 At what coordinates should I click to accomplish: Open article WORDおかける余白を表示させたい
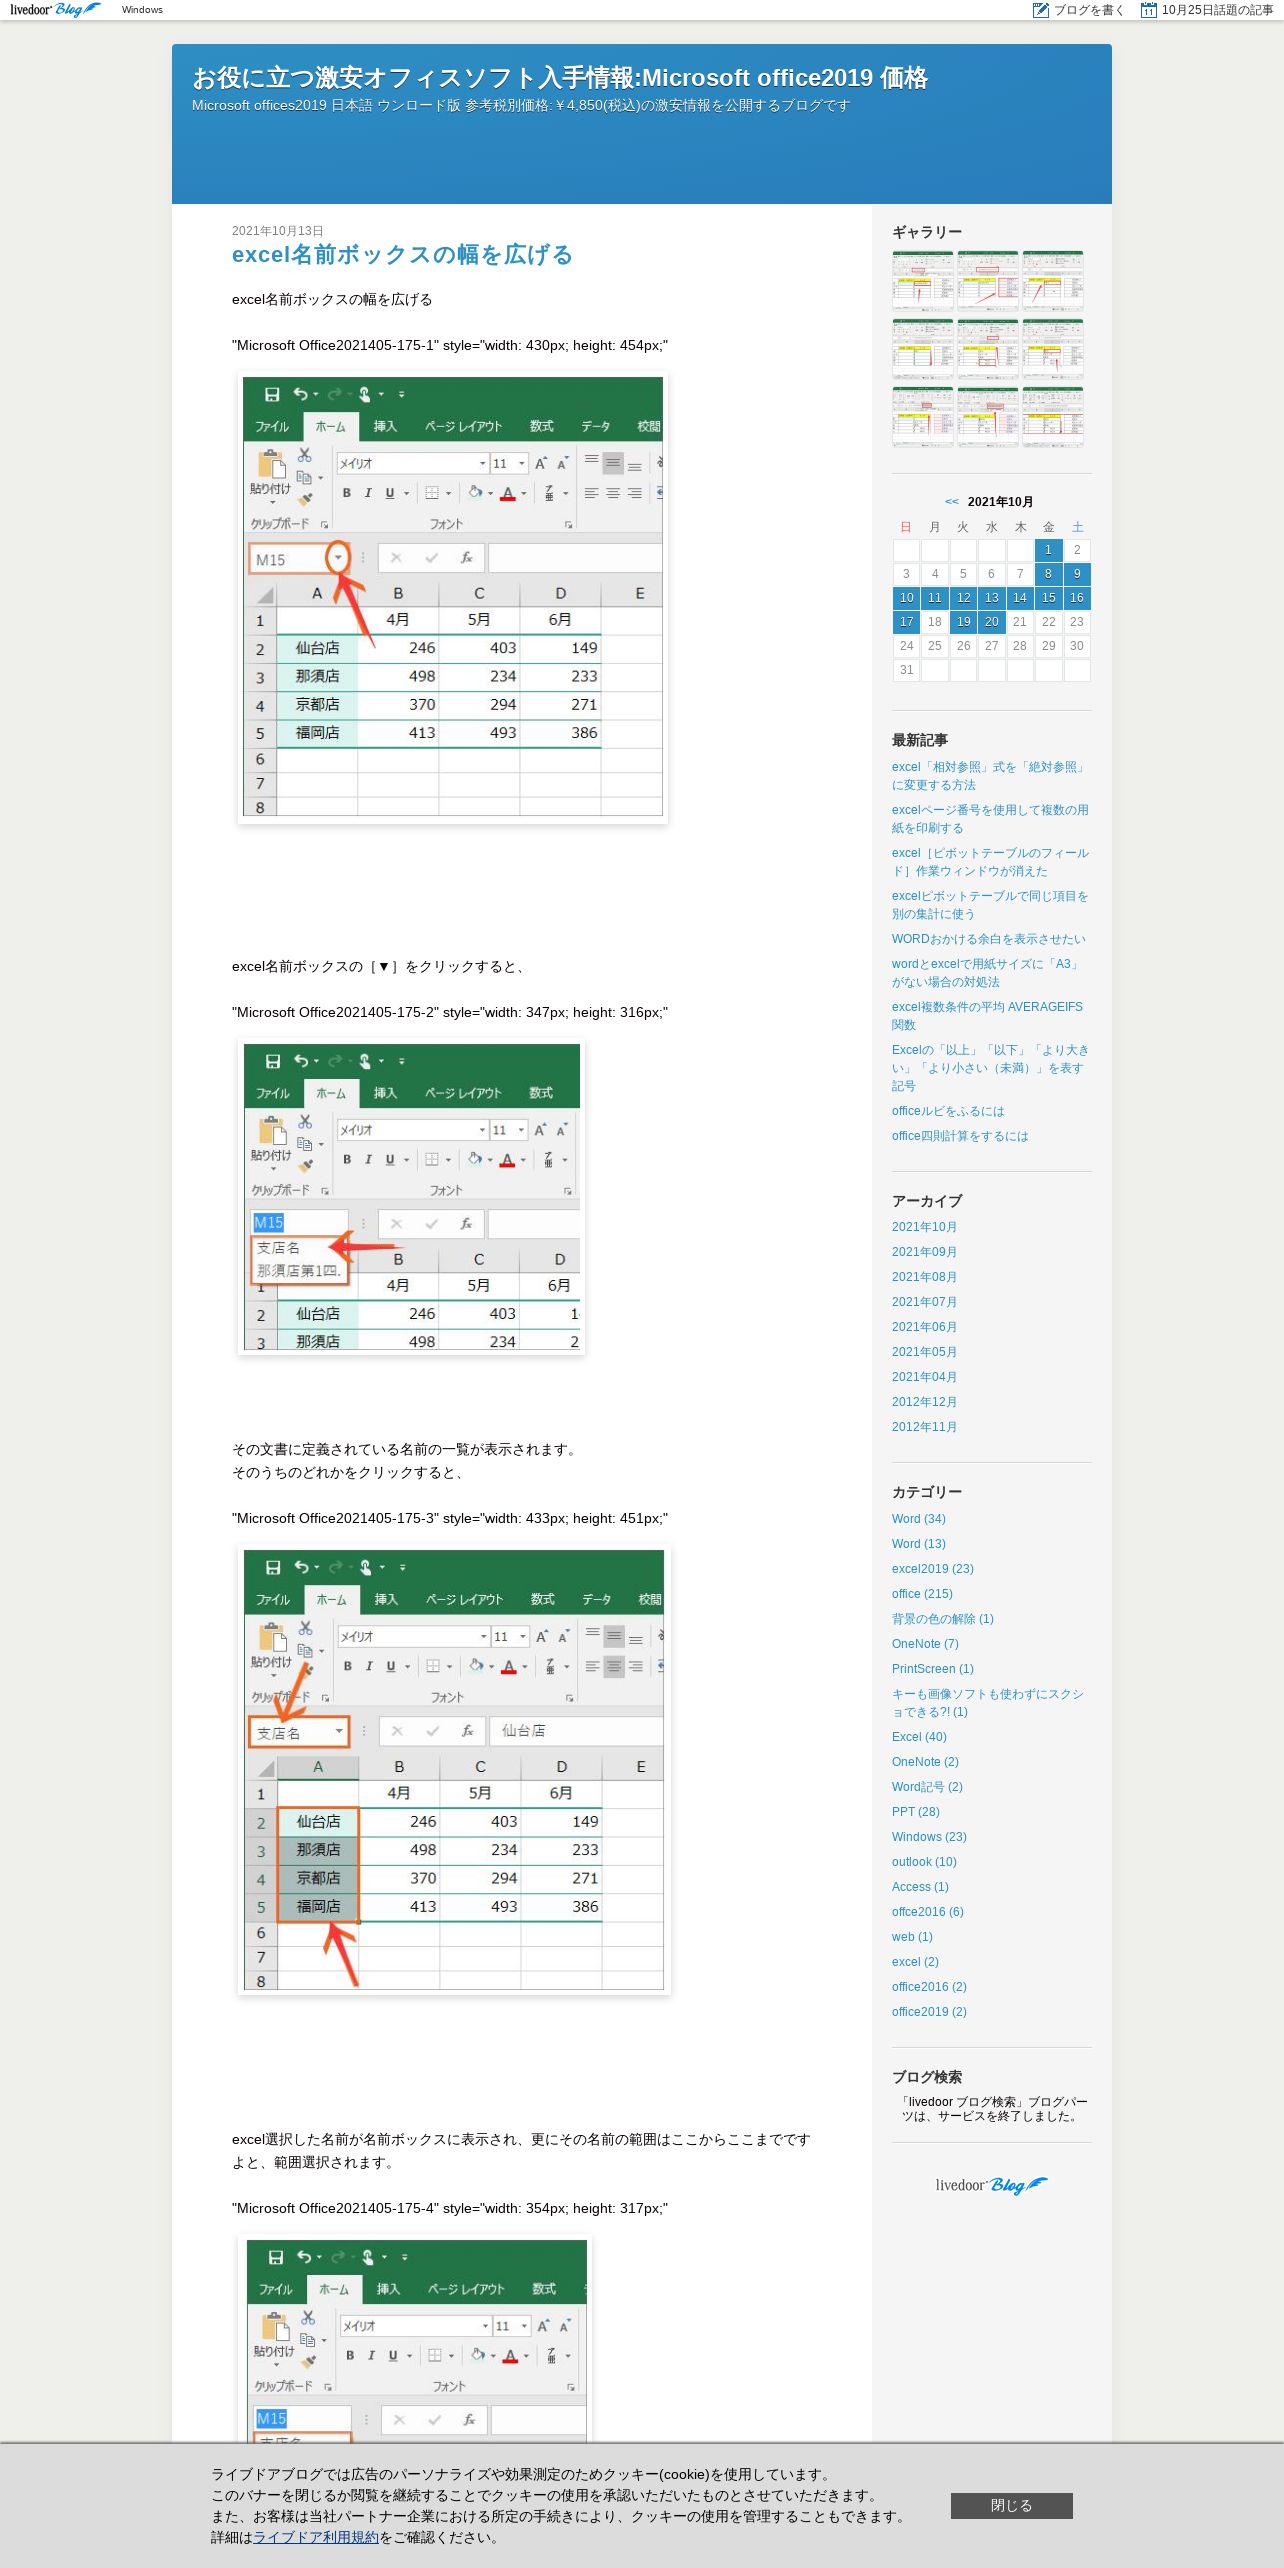(x=988, y=939)
